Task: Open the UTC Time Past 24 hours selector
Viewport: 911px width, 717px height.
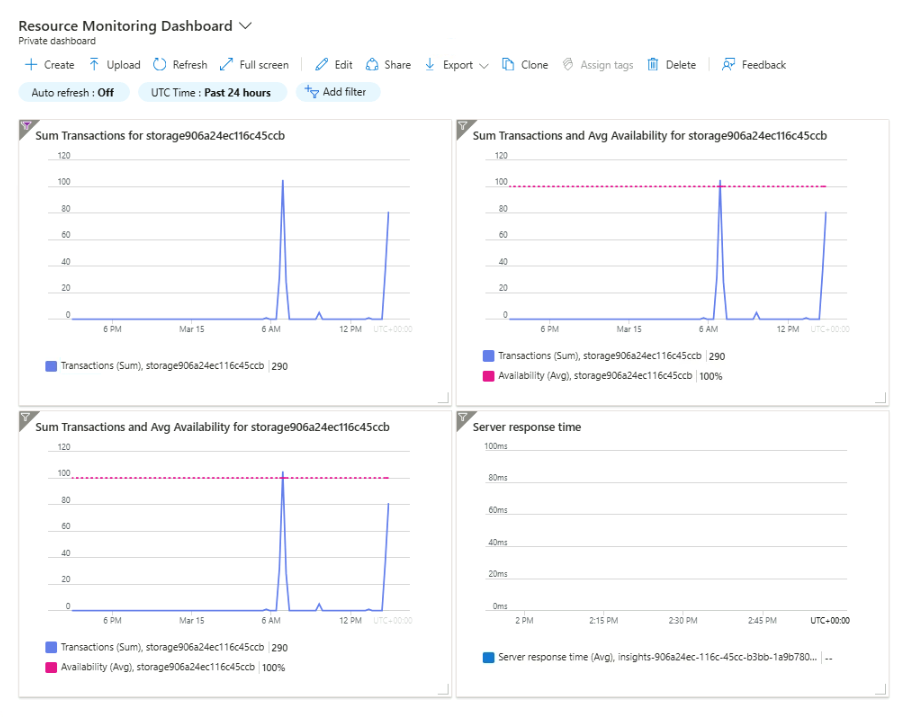Action: [x=211, y=92]
